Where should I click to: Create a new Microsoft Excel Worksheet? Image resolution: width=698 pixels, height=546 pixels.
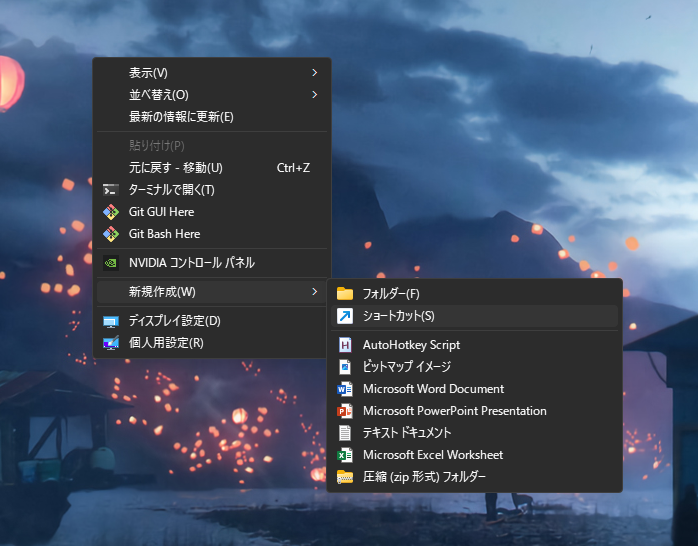point(475,455)
